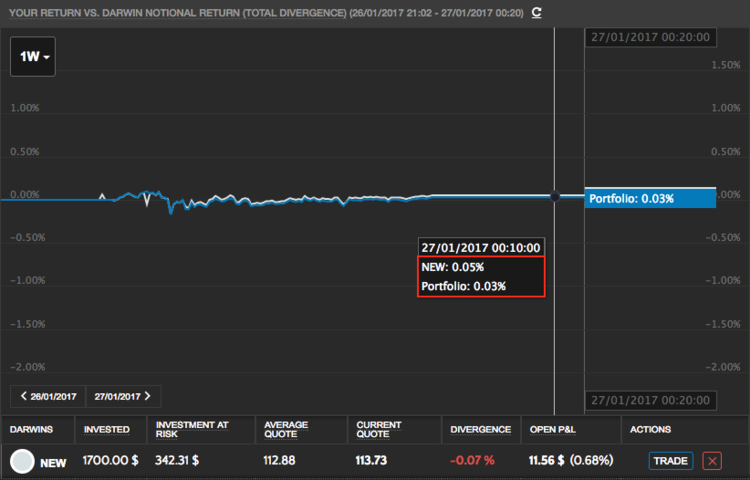Viewport: 750px width, 480px height.
Task: Click the DARWINS column header
Action: click(31, 429)
